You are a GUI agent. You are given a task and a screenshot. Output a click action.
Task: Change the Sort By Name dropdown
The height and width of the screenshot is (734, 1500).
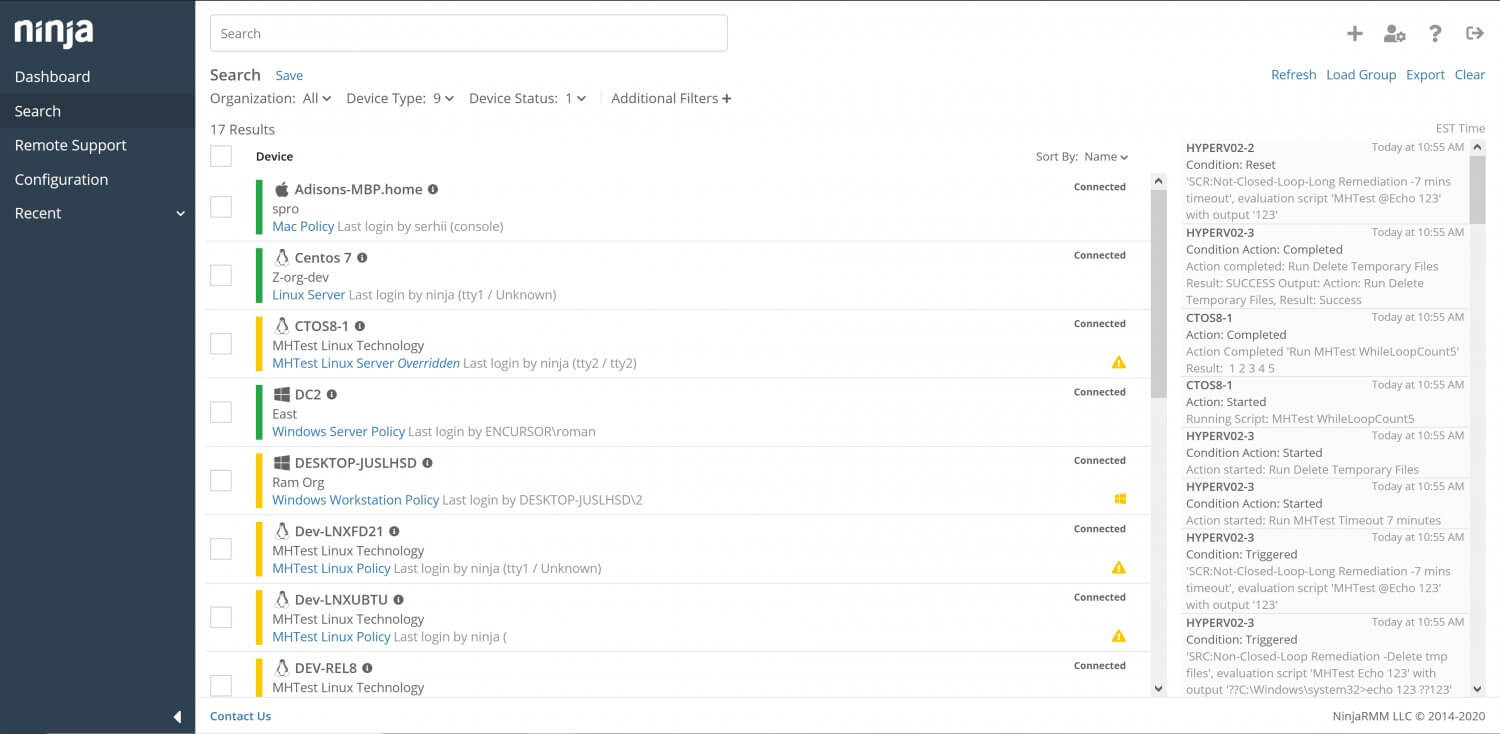coord(1105,157)
